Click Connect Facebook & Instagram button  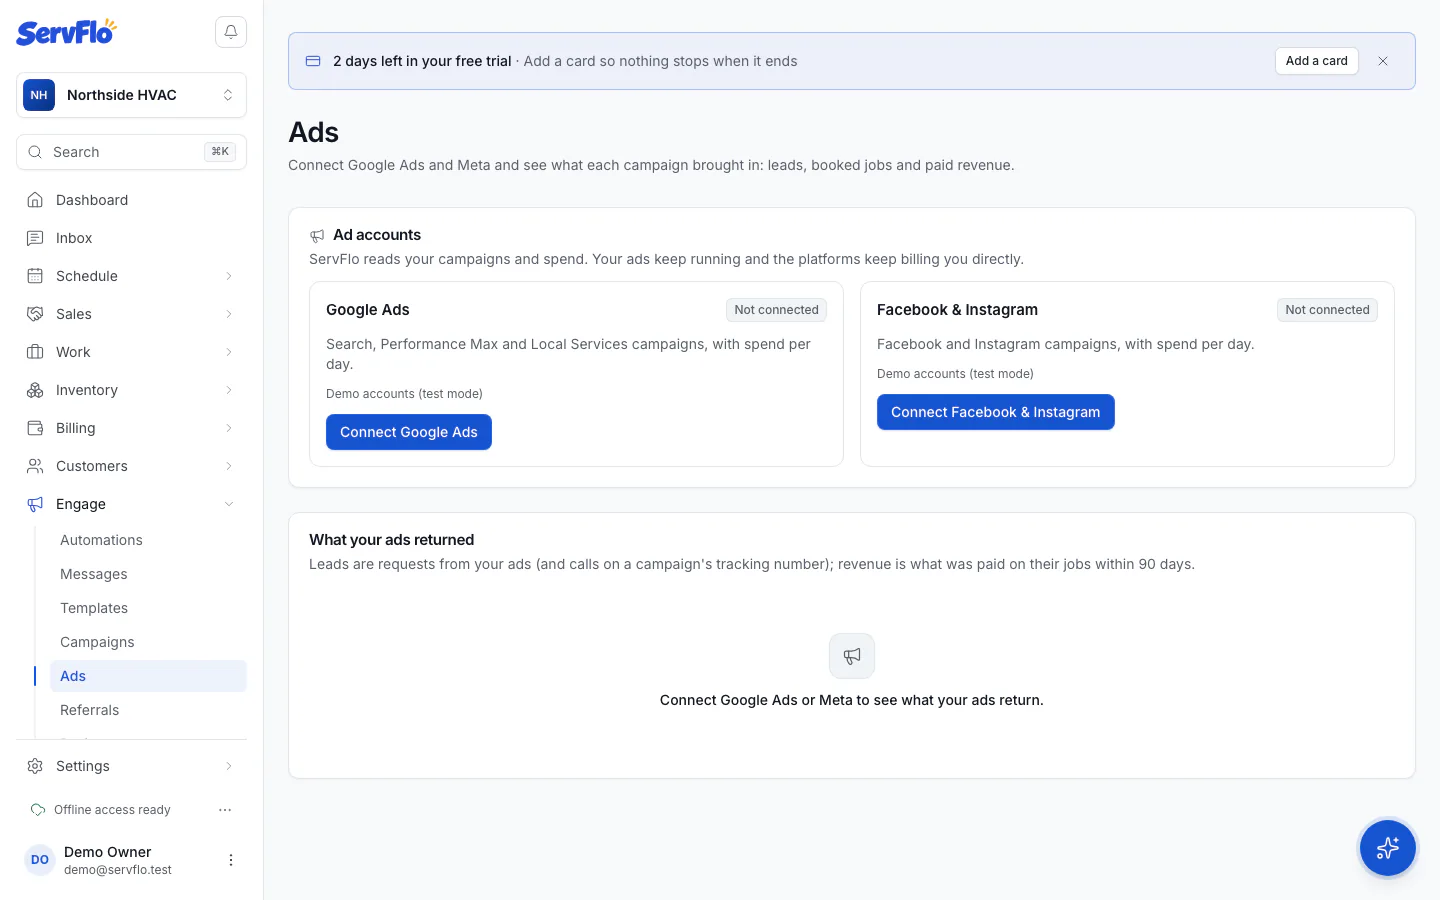click(x=995, y=412)
